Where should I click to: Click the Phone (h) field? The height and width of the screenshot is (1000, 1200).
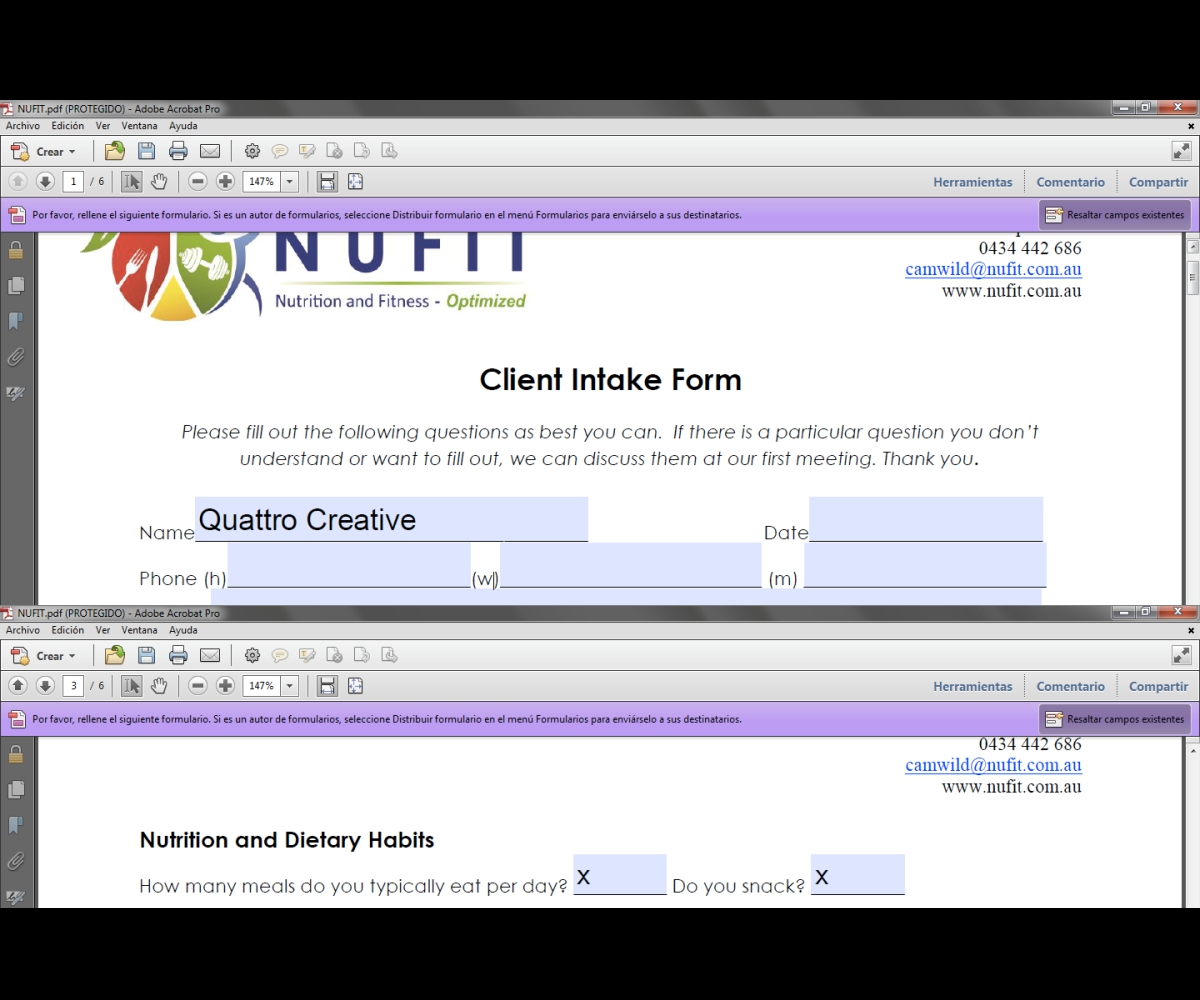pyautogui.click(x=349, y=565)
